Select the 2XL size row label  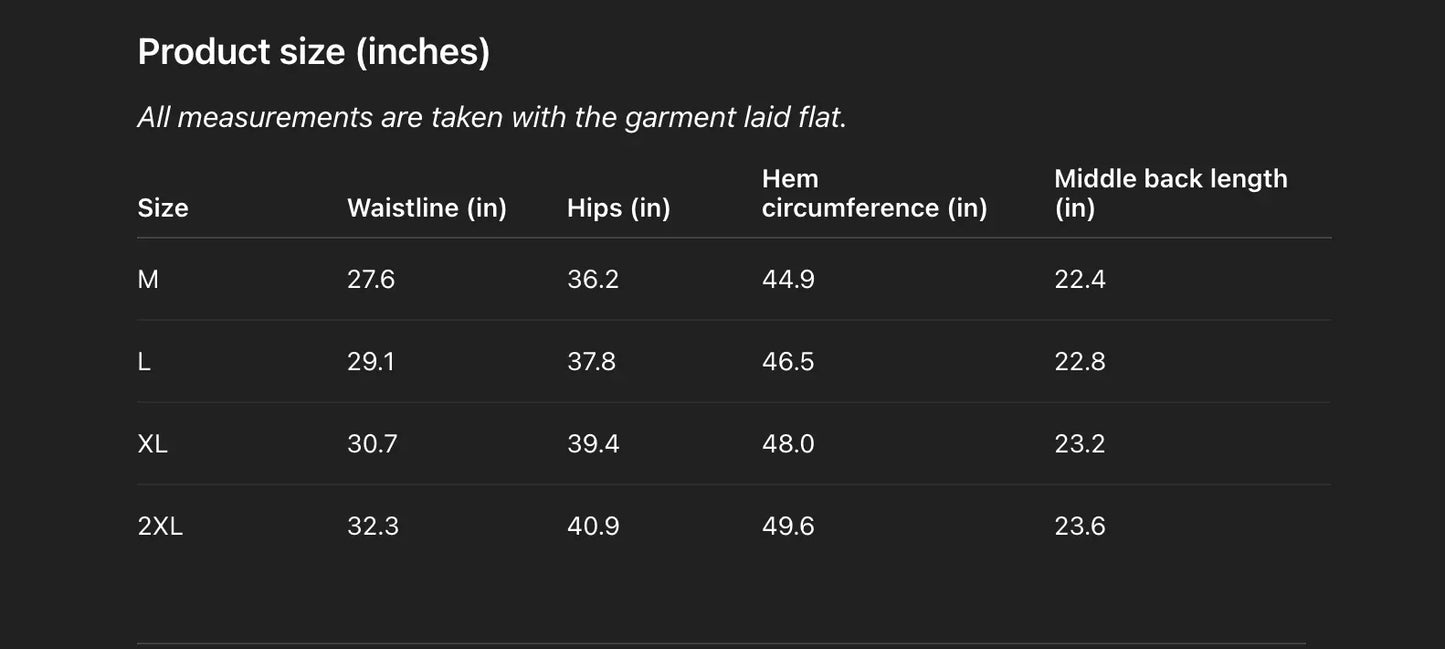[x=160, y=526]
